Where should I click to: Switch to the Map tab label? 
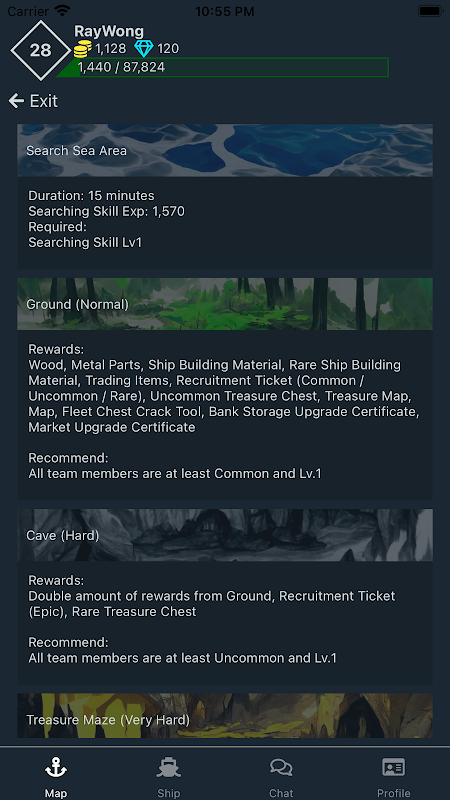click(56, 793)
